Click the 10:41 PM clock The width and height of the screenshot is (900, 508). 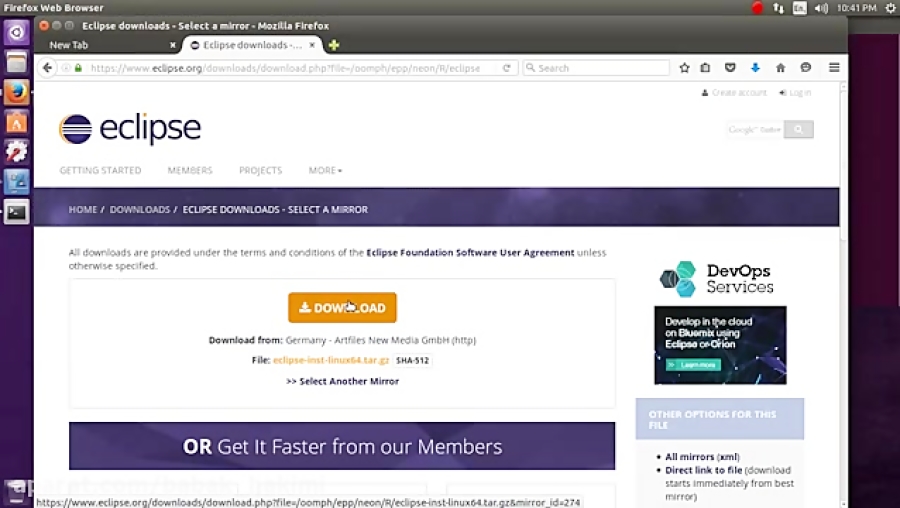point(857,8)
